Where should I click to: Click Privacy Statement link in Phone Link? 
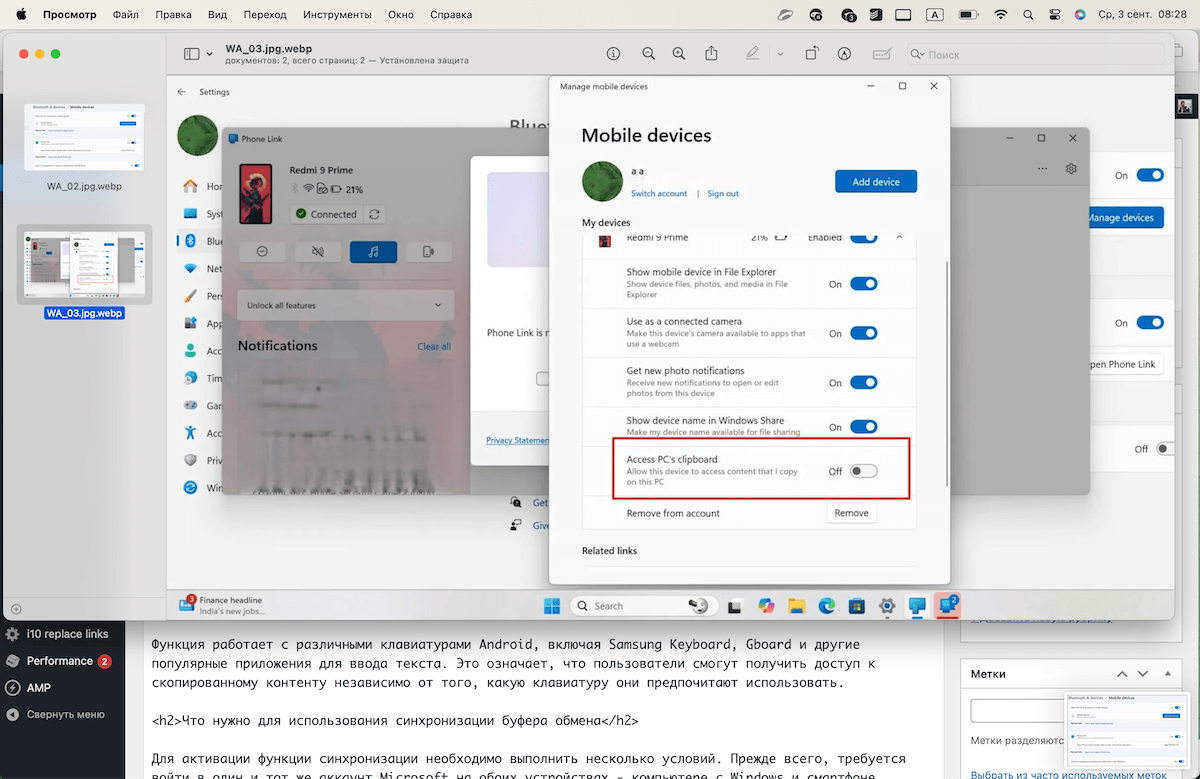517,440
